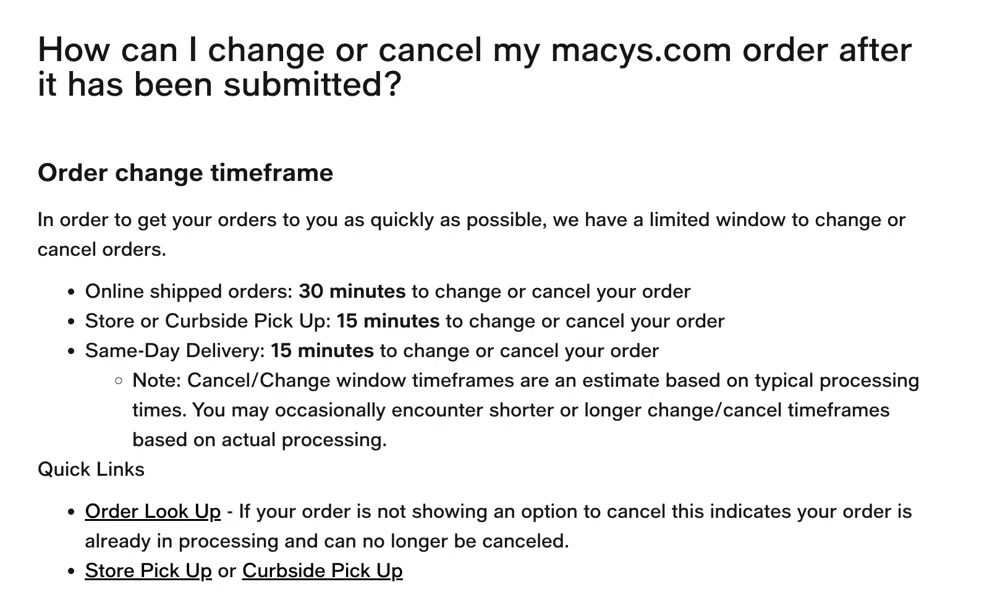Open the Curbside Pick Up link
1000x603 pixels.
pos(322,571)
